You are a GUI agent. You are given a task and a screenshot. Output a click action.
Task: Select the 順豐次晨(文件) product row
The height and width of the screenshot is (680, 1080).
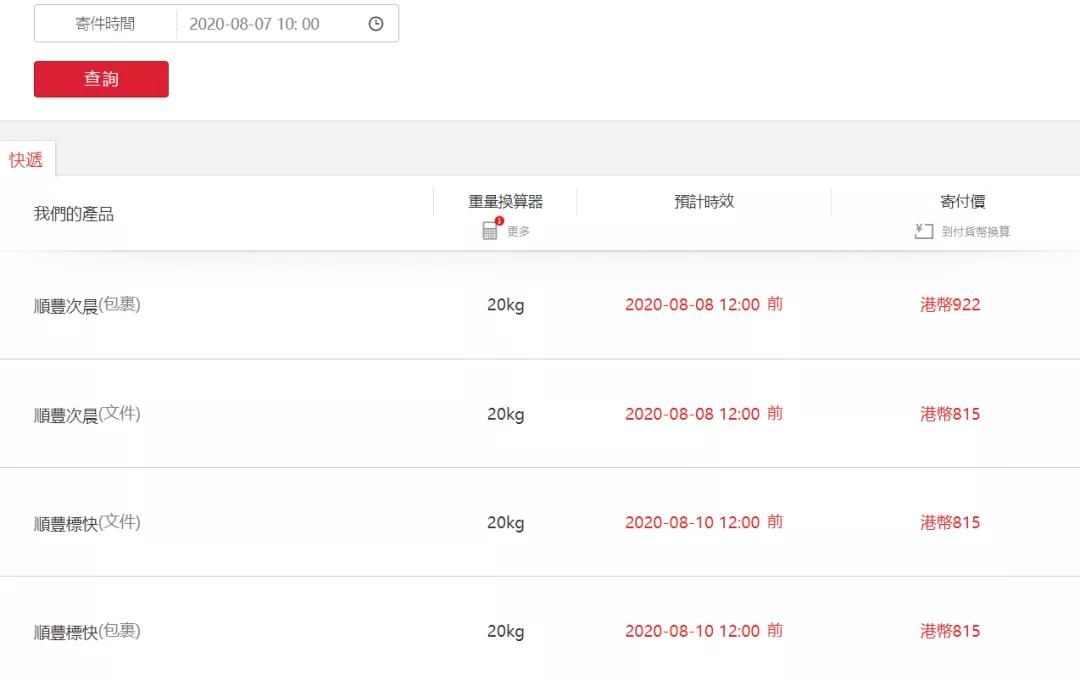pyautogui.click(x=87, y=414)
